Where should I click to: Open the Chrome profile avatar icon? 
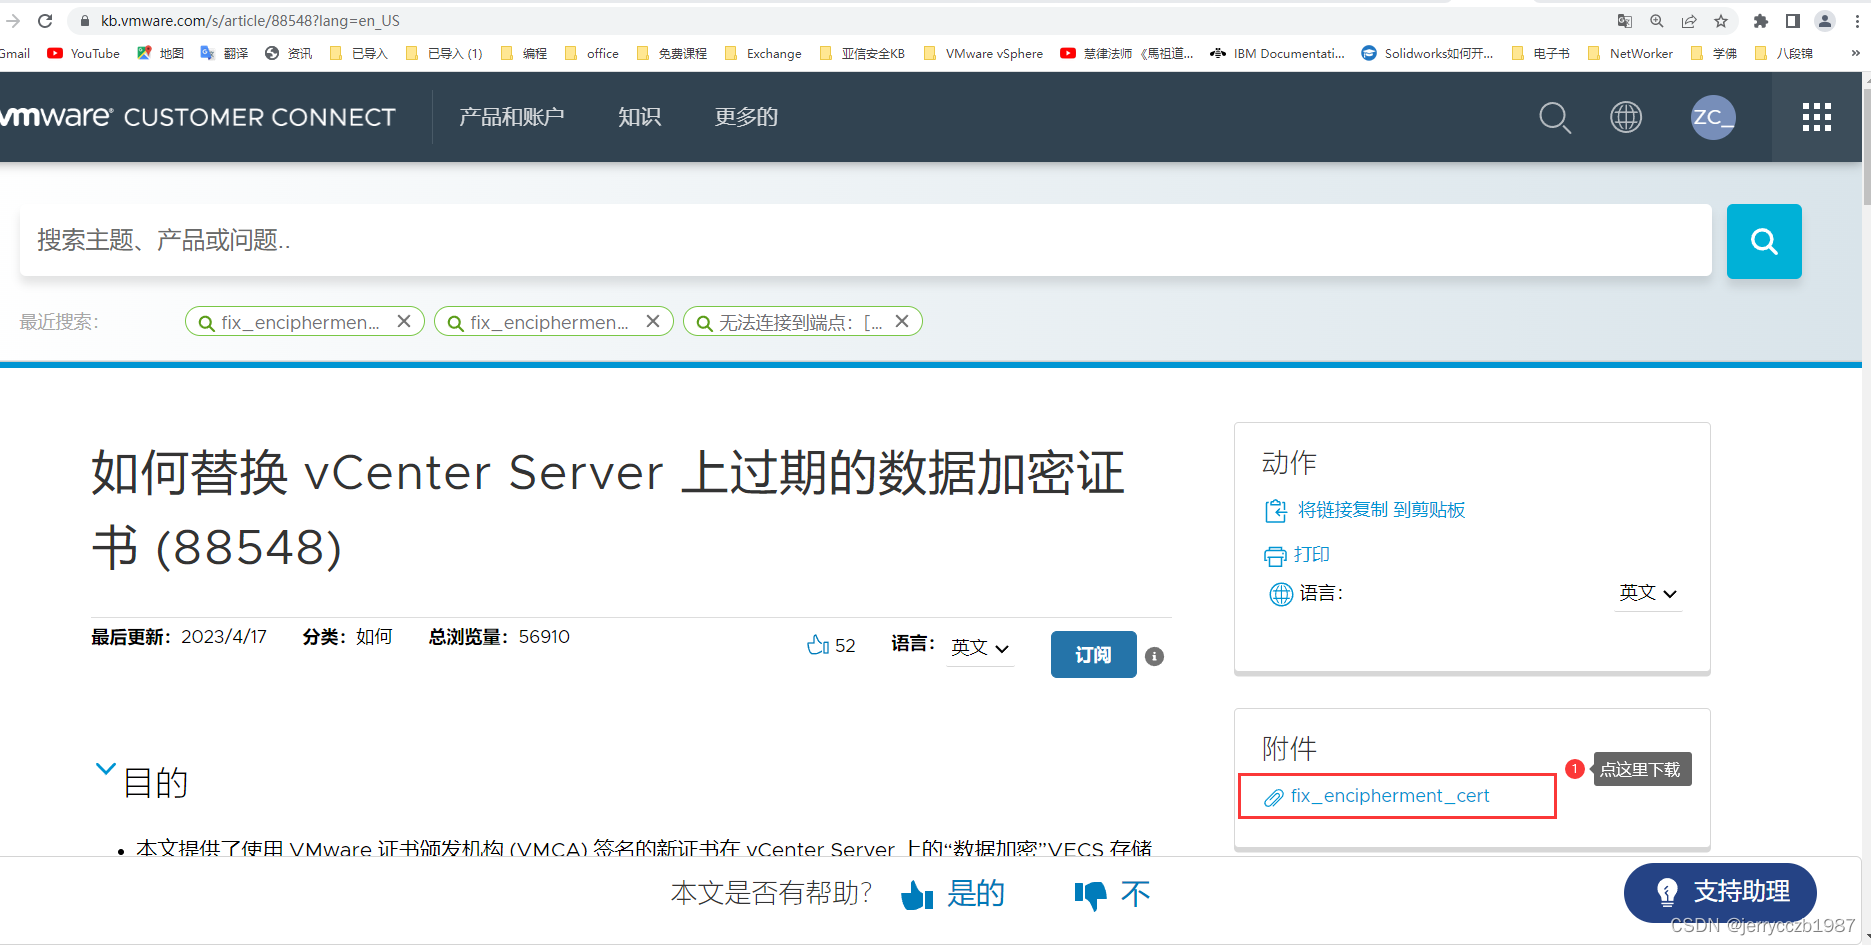pyautogui.click(x=1825, y=21)
